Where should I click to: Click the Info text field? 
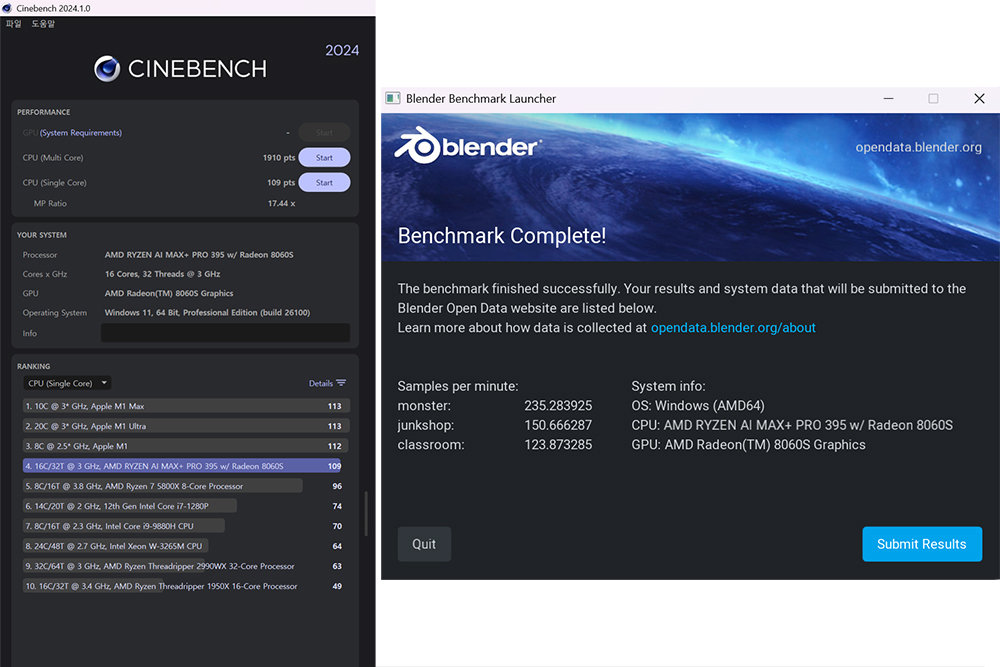click(x=225, y=333)
